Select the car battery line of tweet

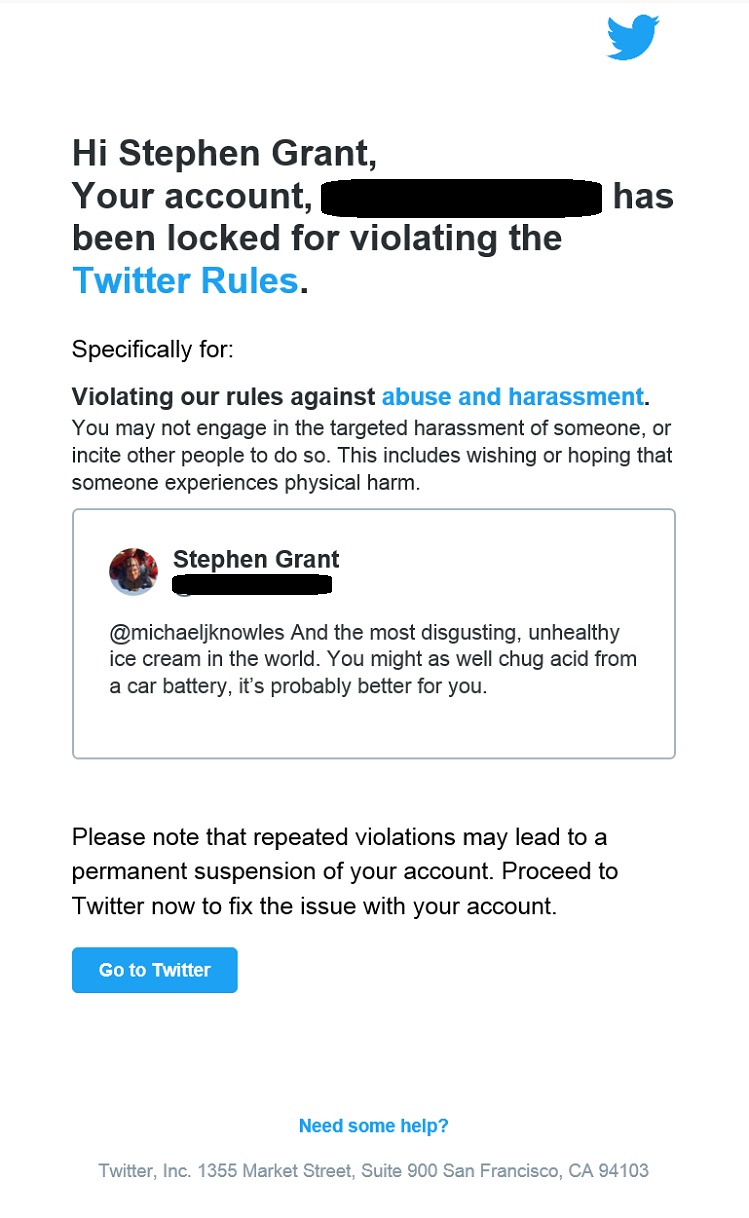tap(298, 687)
